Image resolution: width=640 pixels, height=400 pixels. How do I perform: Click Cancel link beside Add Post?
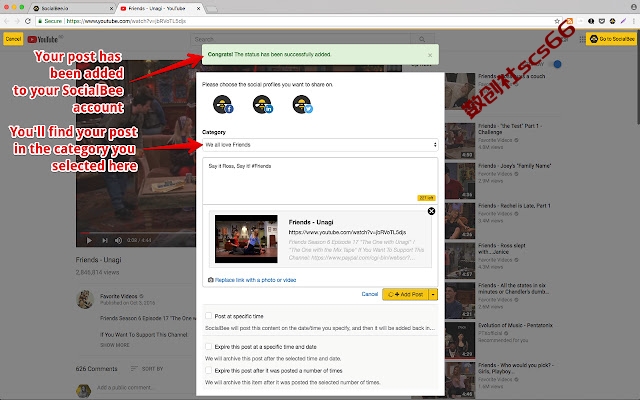[369, 294]
